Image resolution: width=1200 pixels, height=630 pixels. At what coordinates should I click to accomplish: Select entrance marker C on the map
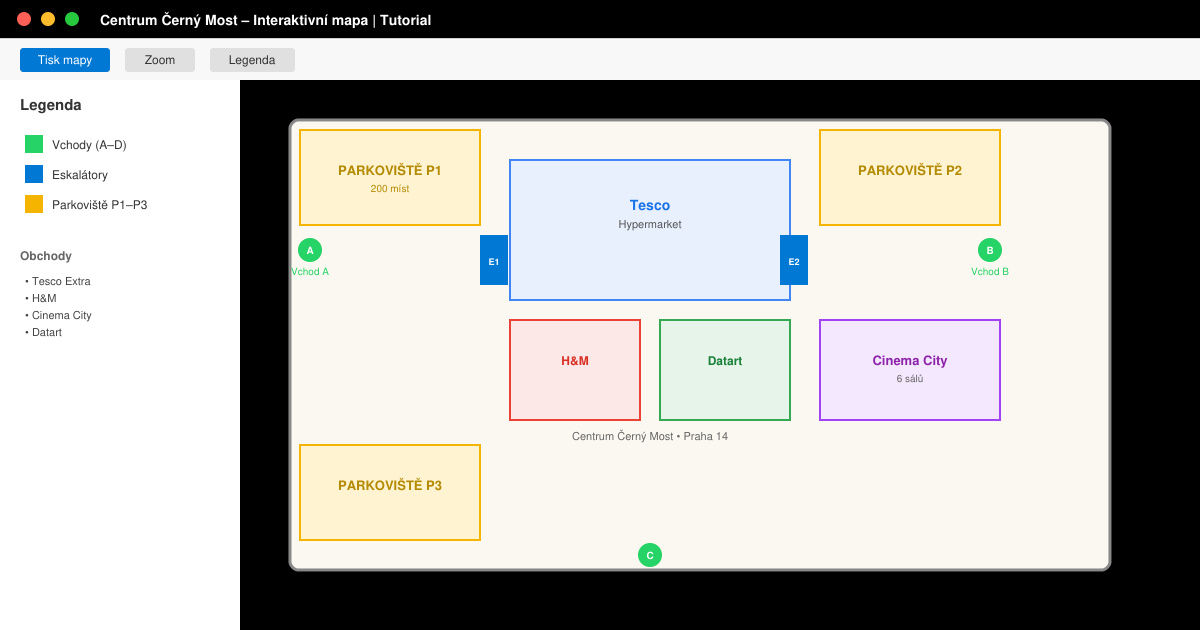click(650, 555)
